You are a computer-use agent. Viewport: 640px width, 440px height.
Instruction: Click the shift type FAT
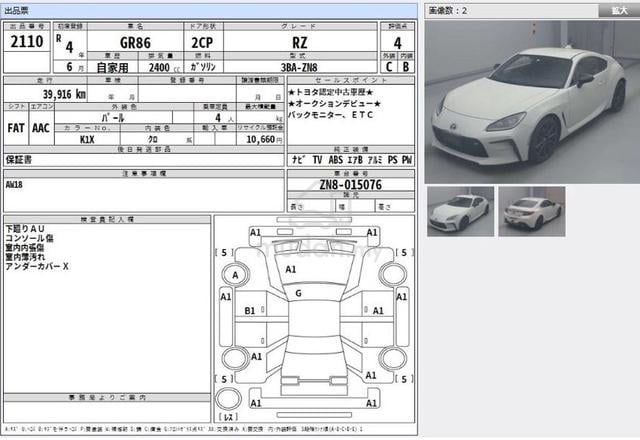coord(16,128)
